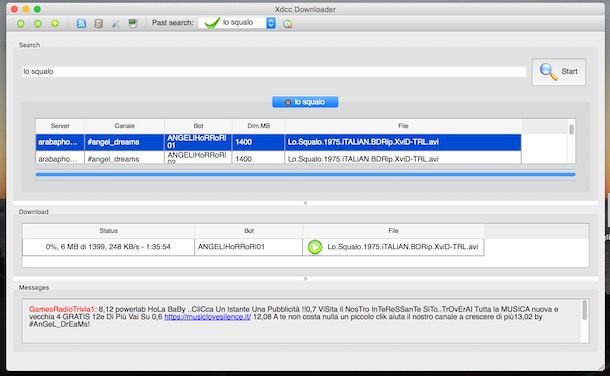The height and width of the screenshot is (376, 610).
Task: Click the blue search progress bar
Action: click(305, 175)
